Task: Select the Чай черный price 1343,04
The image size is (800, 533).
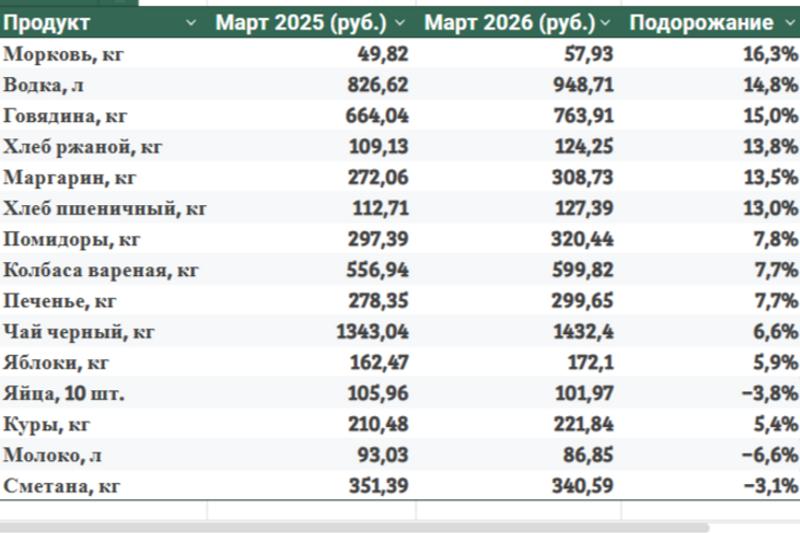Action: pos(369,332)
